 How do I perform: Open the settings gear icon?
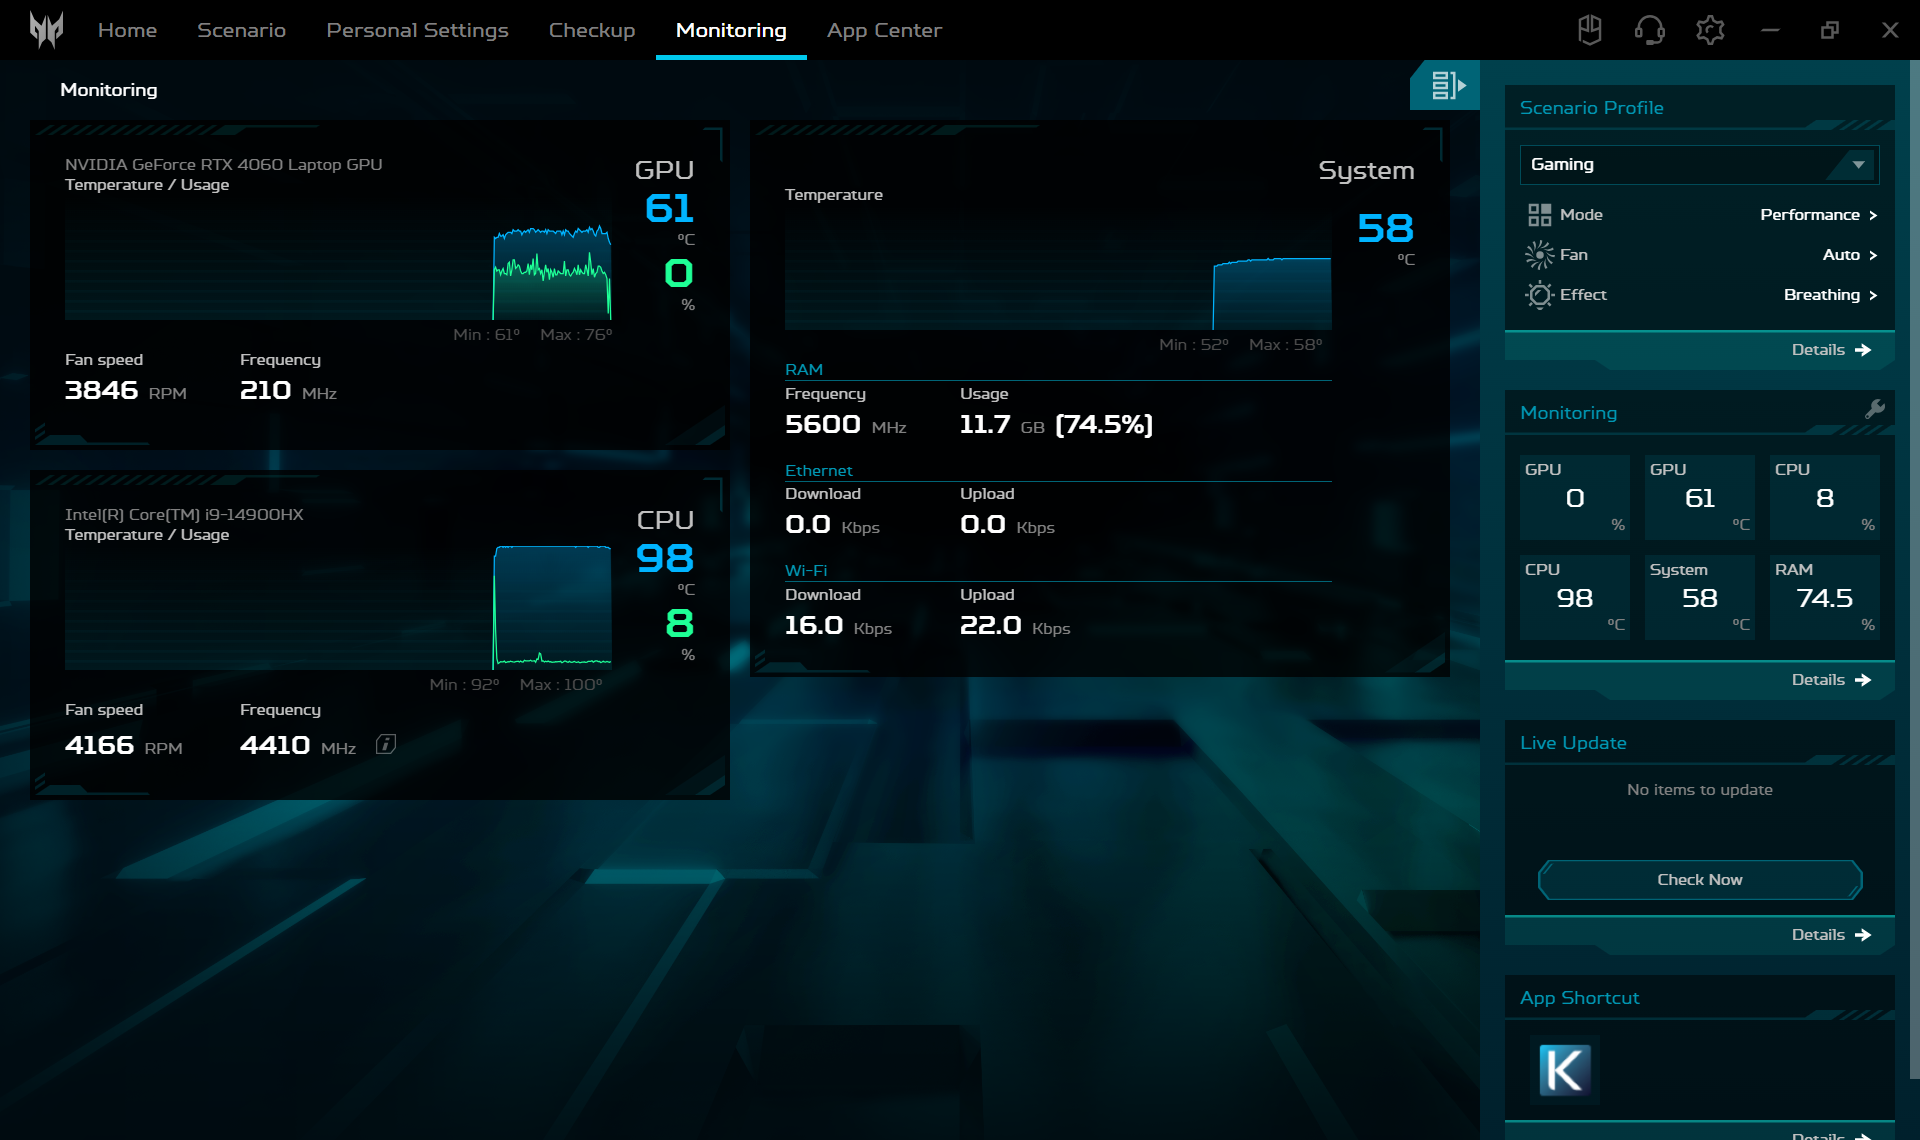coord(1710,30)
